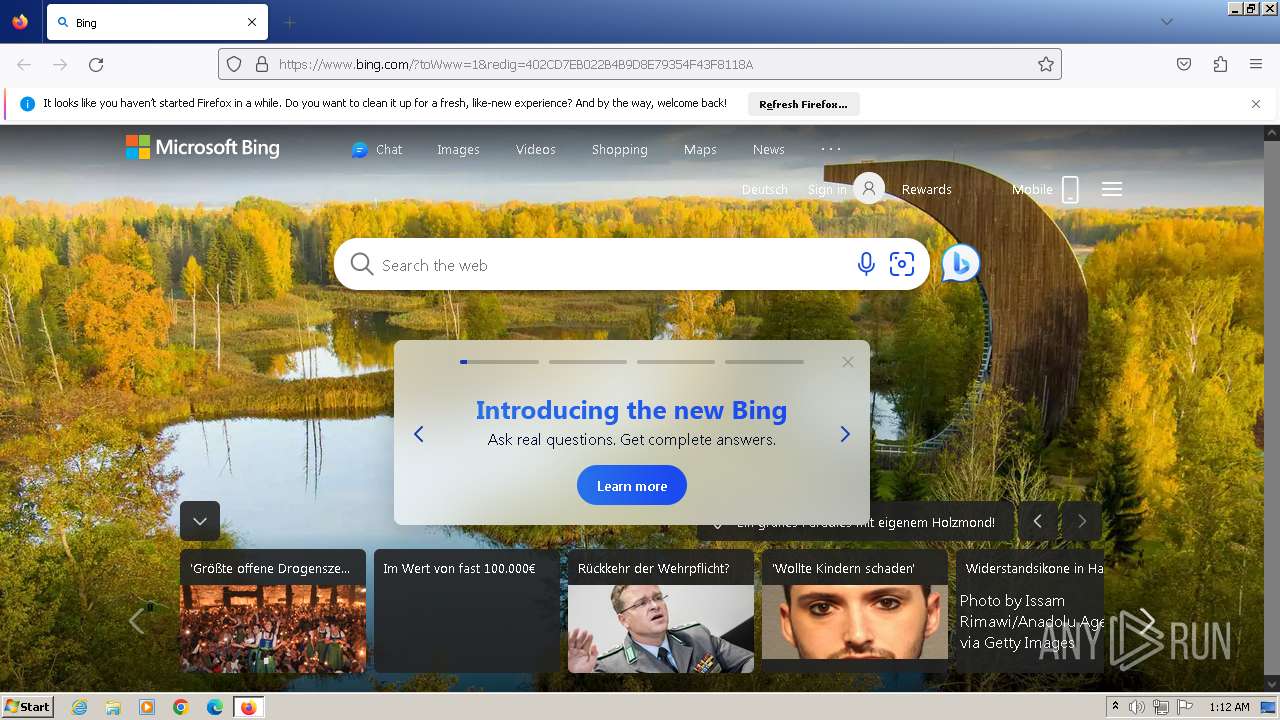
Task: Click the image location info caption
Action: [856, 522]
